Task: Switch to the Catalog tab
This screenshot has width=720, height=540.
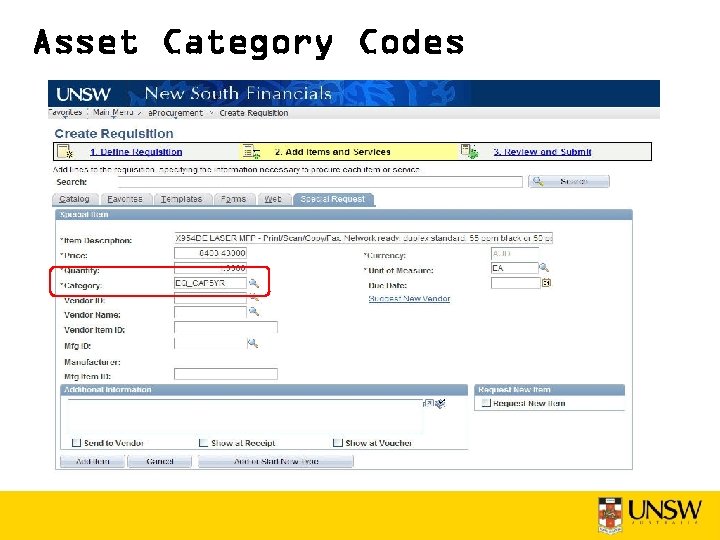Action: [x=75, y=199]
